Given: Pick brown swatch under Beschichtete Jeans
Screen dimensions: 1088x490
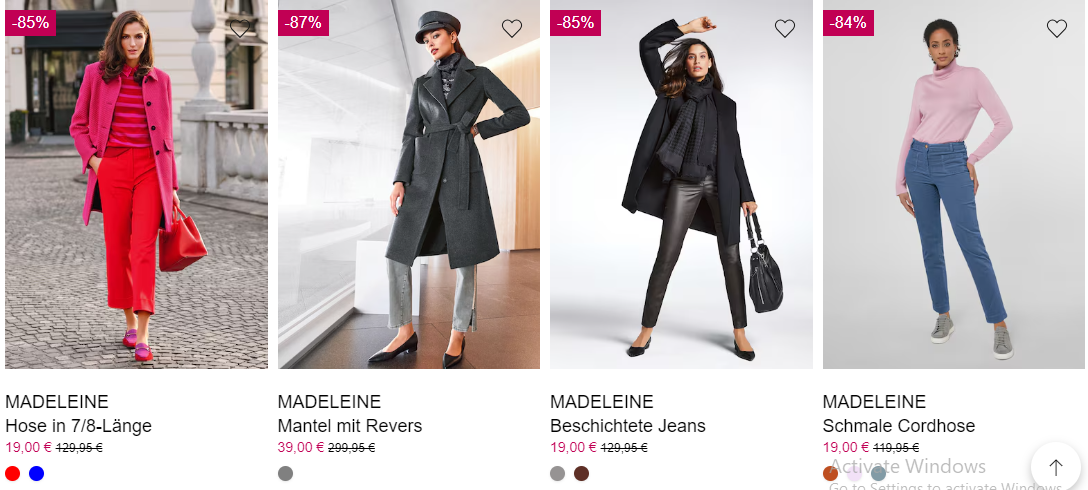Looking at the screenshot, I should coord(581,473).
